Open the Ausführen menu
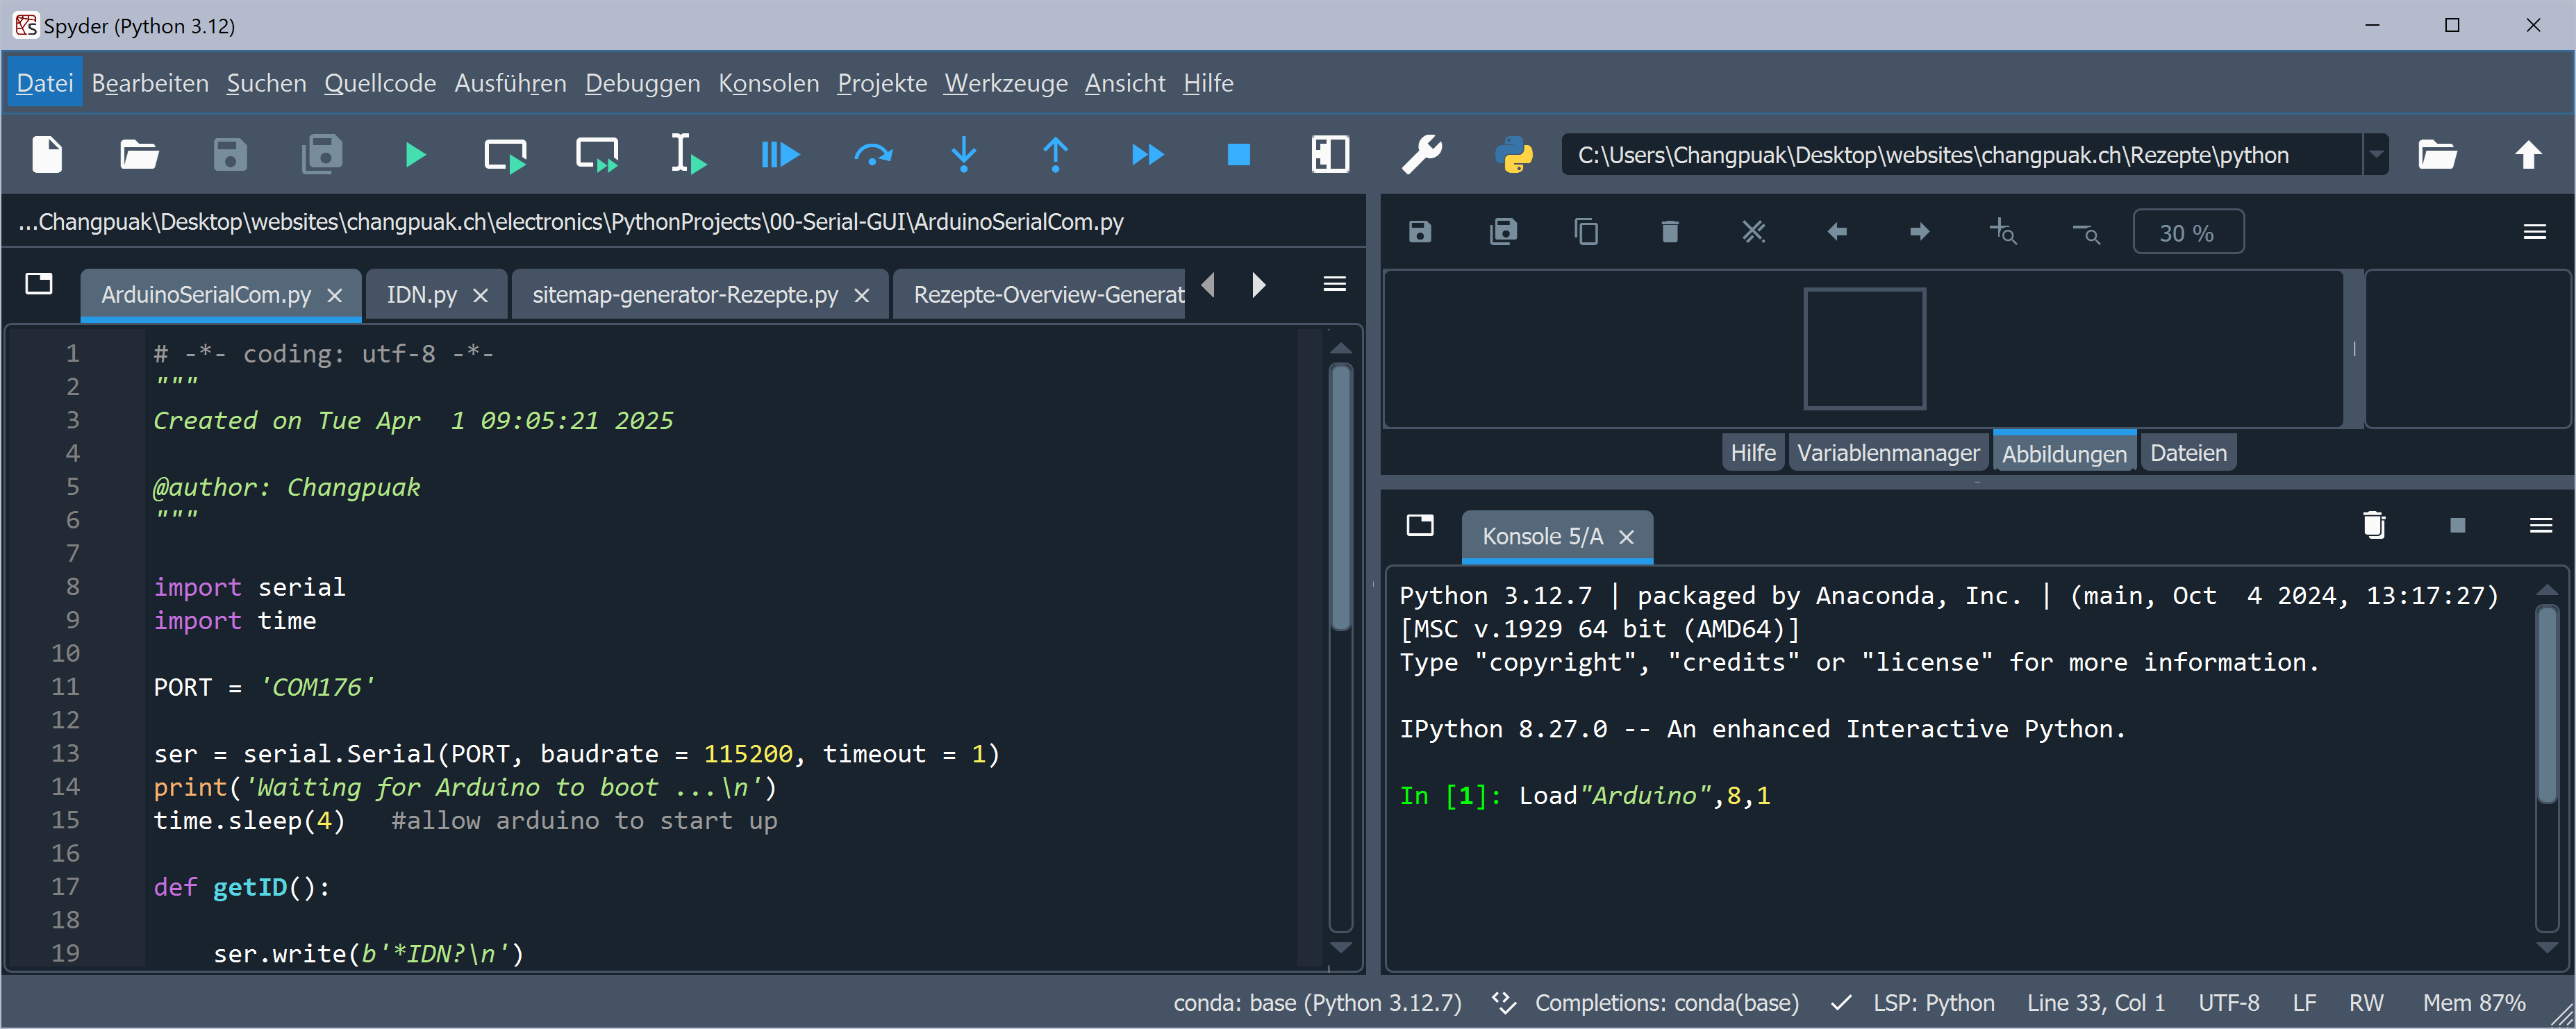Viewport: 2576px width, 1029px height. [x=510, y=83]
